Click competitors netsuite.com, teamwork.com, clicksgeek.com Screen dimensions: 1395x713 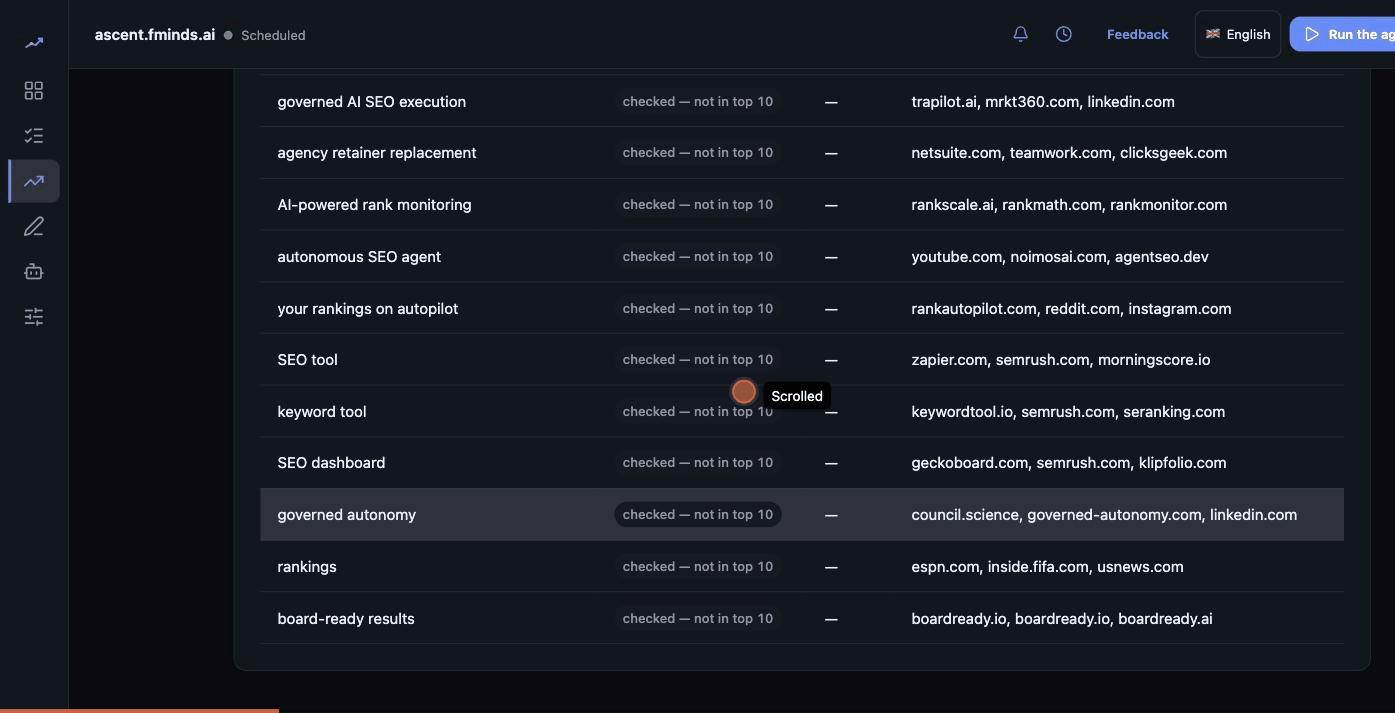click(x=1069, y=153)
